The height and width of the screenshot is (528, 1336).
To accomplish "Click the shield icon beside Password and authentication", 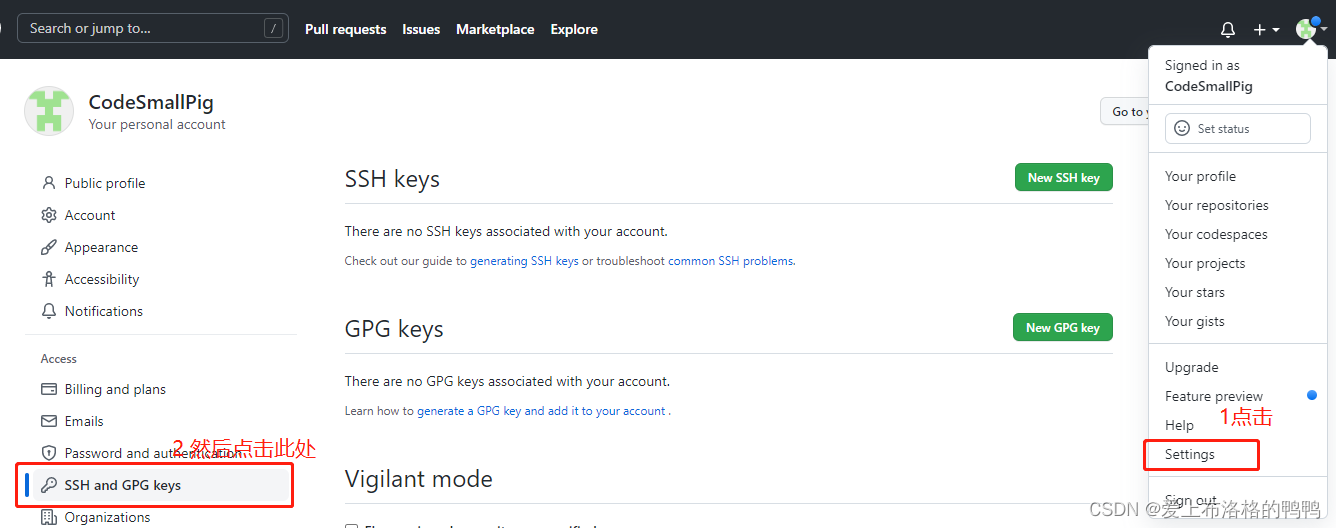I will pyautogui.click(x=49, y=453).
